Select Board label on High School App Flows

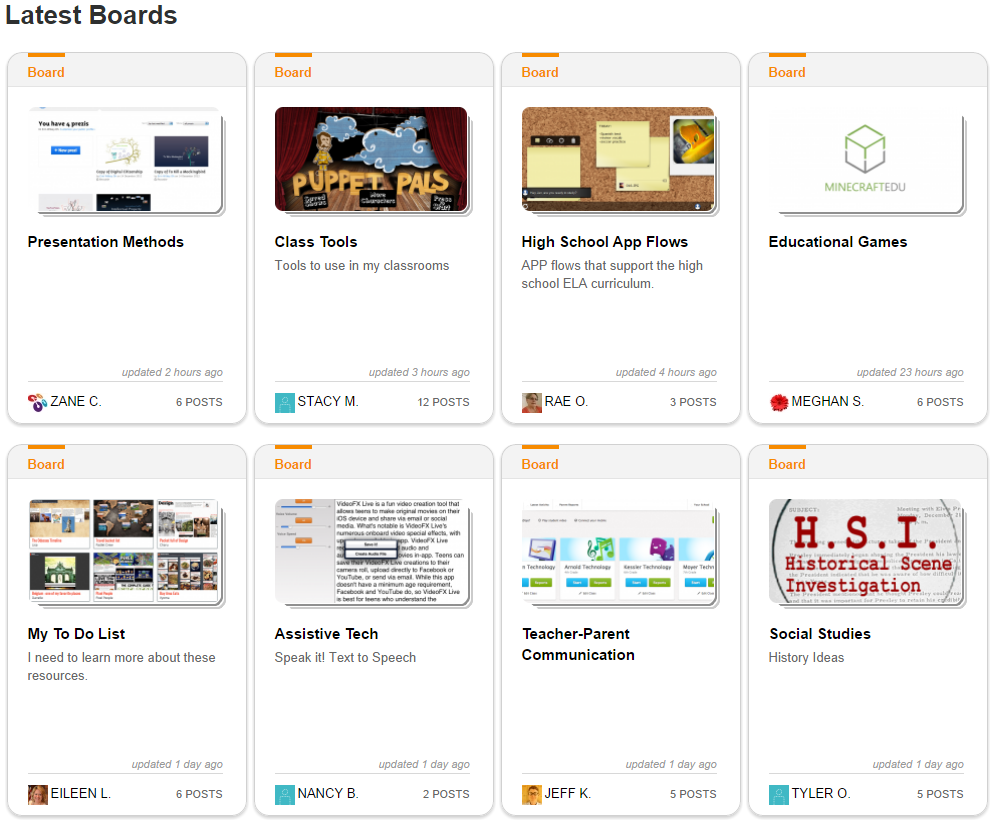(540, 72)
